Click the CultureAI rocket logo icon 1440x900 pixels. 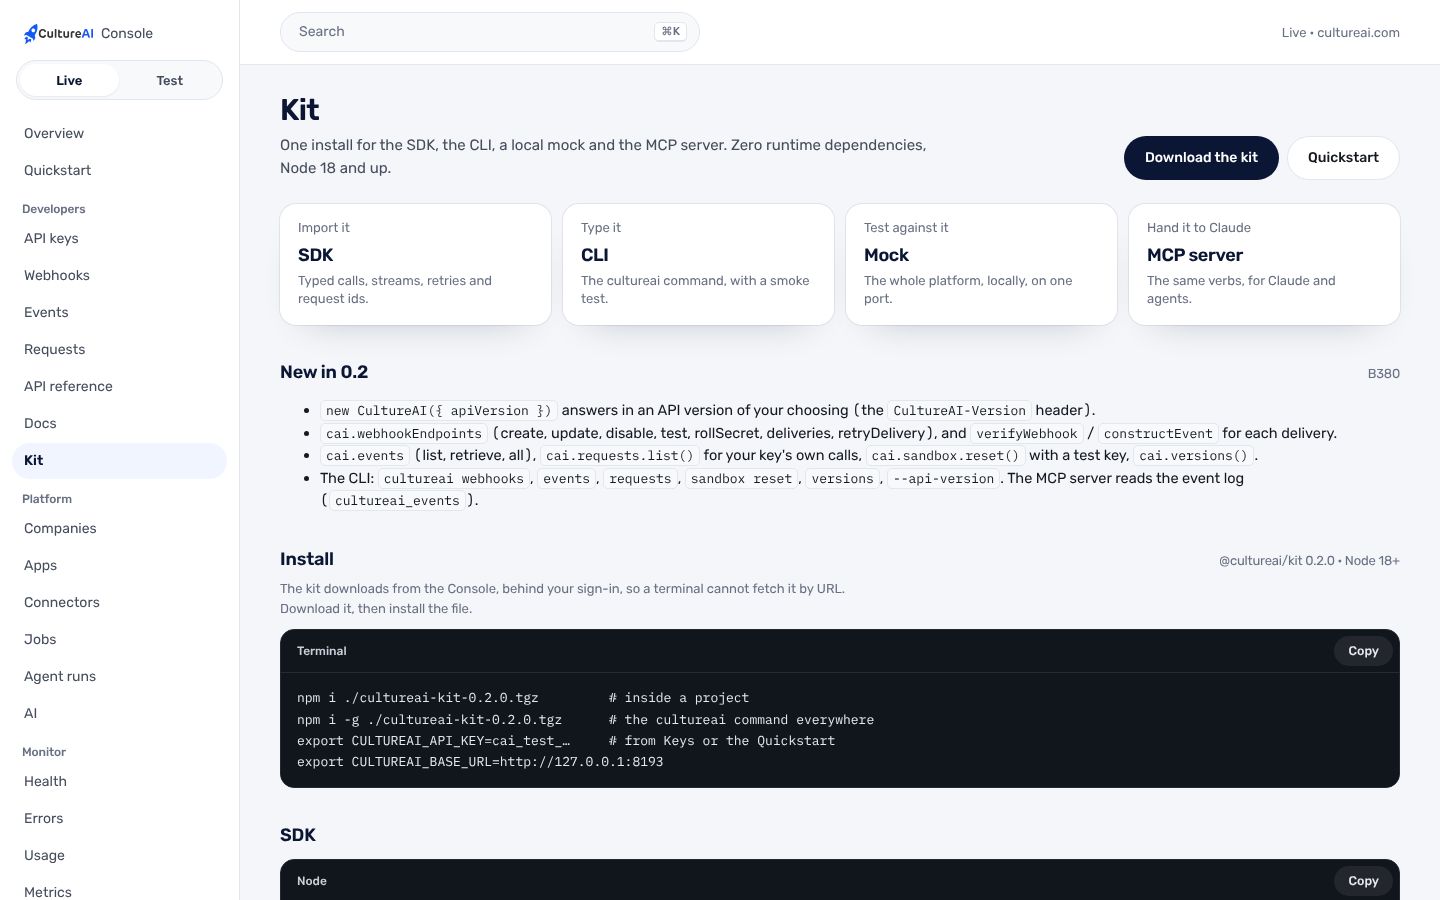[30, 34]
